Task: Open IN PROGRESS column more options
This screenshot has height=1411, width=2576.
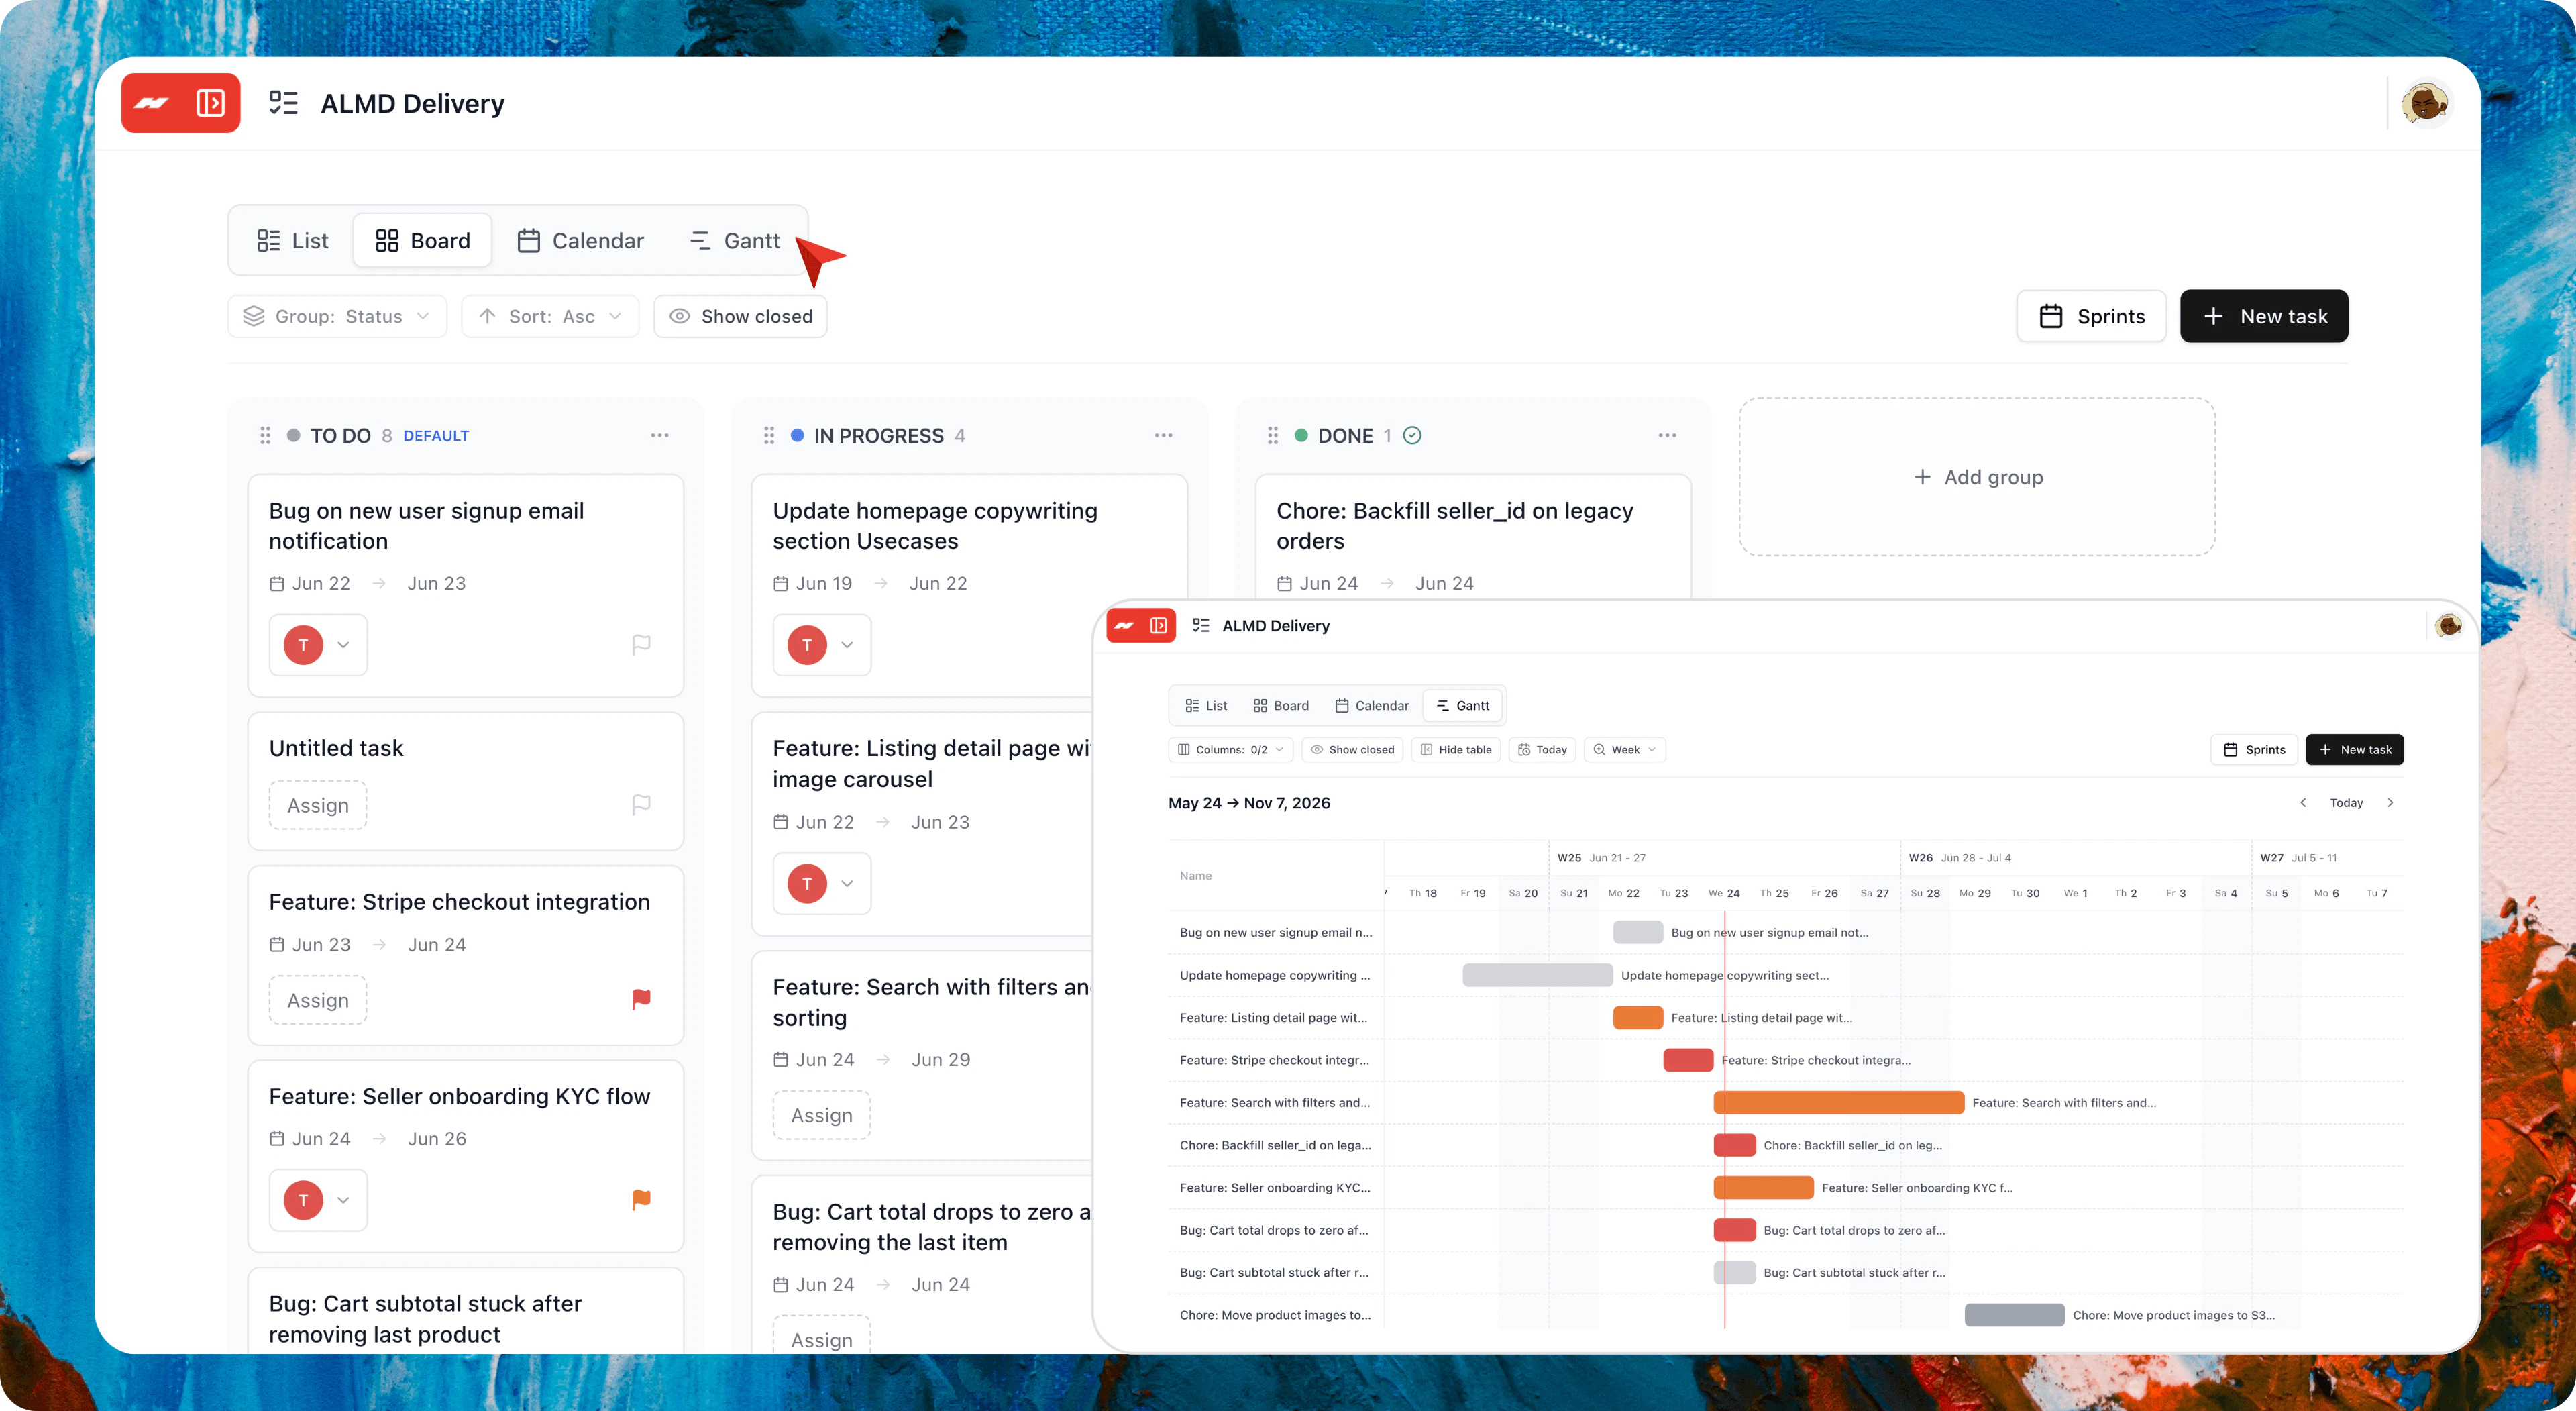Action: coord(1164,436)
